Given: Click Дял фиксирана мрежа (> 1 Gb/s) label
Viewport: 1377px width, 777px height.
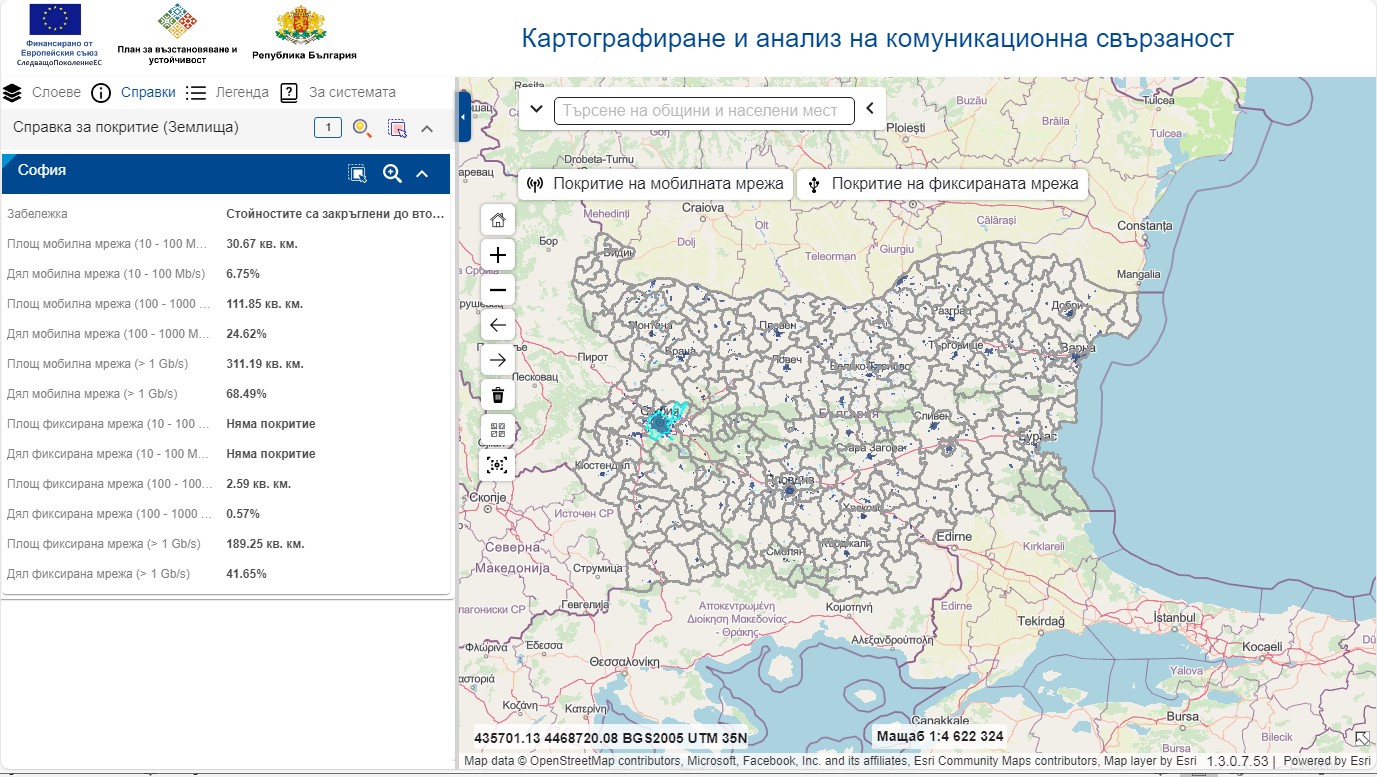Looking at the screenshot, I should click(98, 574).
